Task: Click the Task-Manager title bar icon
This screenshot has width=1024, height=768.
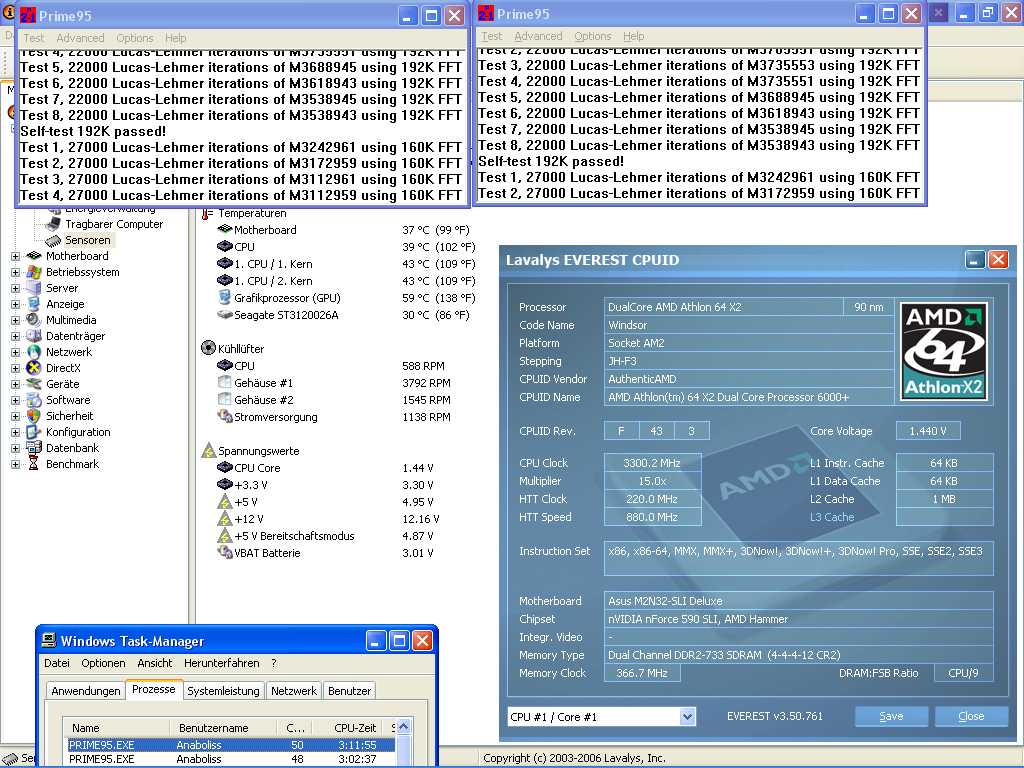Action: pyautogui.click(x=49, y=641)
